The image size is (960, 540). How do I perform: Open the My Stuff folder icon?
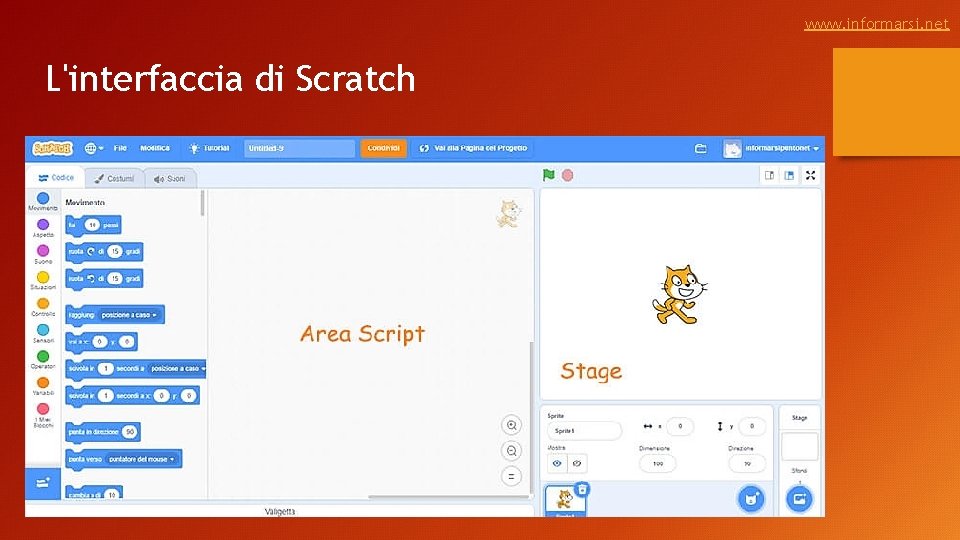pyautogui.click(x=700, y=148)
